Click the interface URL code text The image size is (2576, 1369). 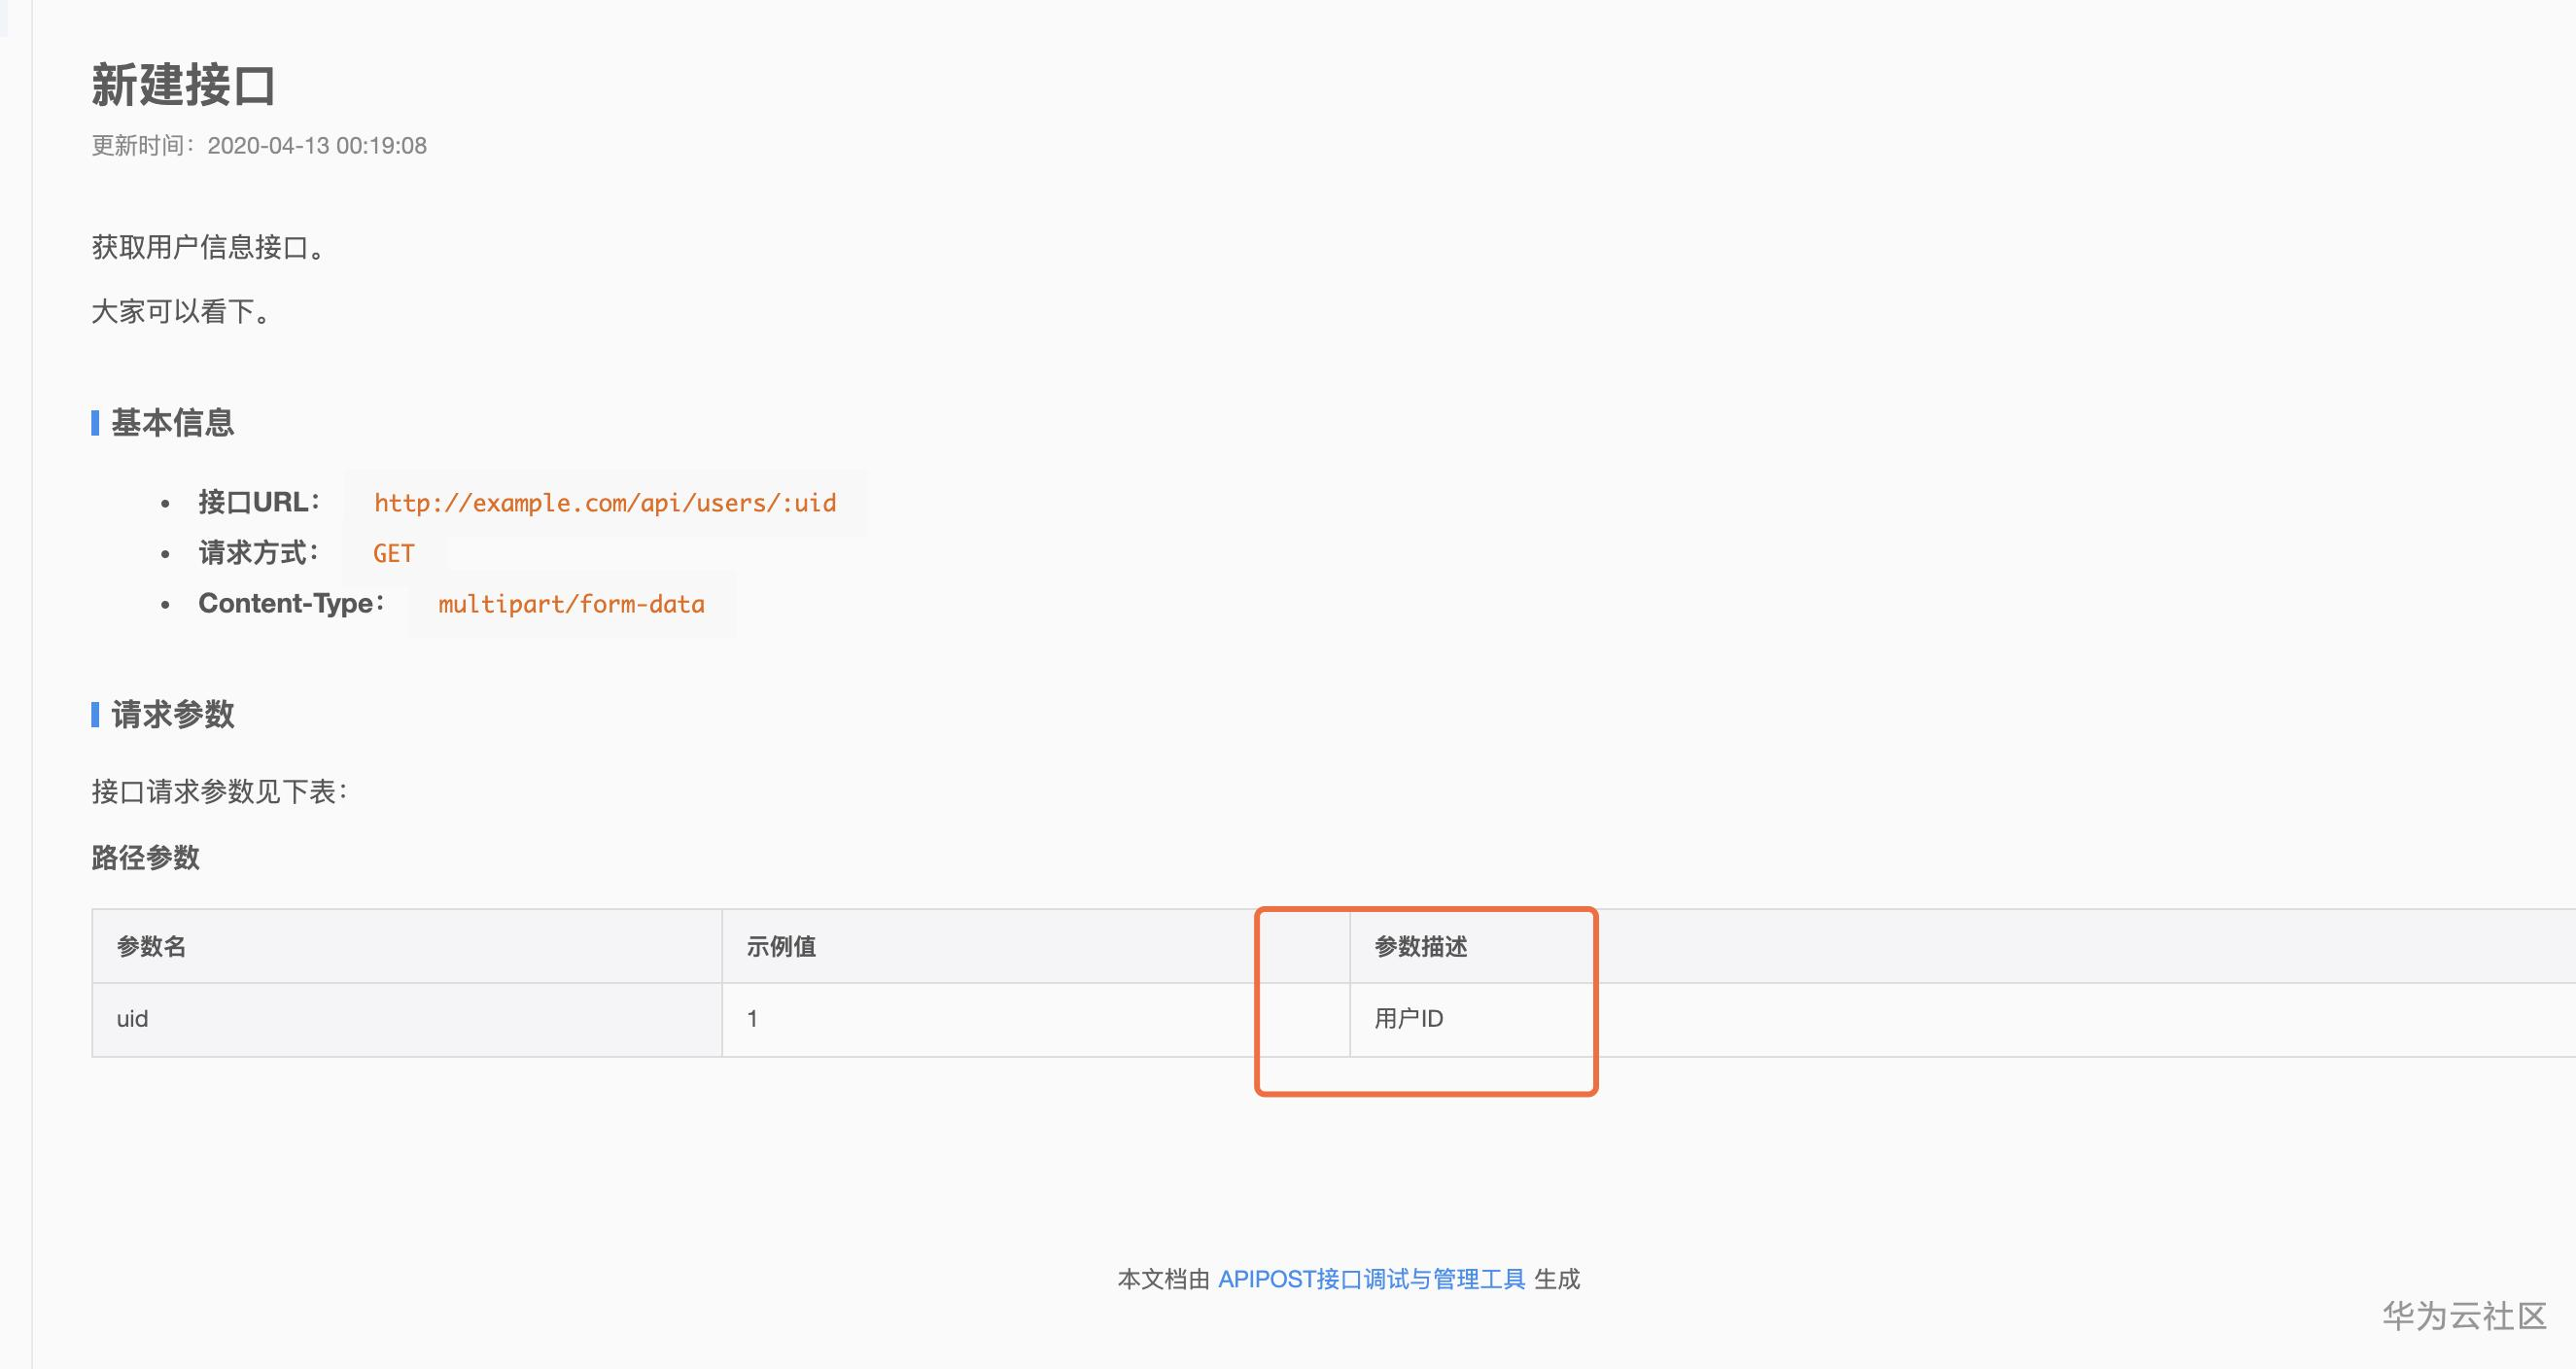point(605,503)
